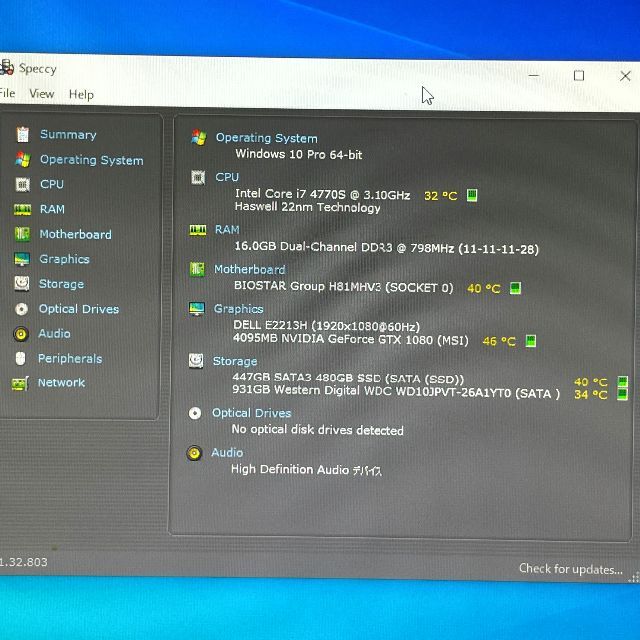The height and width of the screenshot is (640, 640).
Task: Open the Help menu
Action: (81, 94)
